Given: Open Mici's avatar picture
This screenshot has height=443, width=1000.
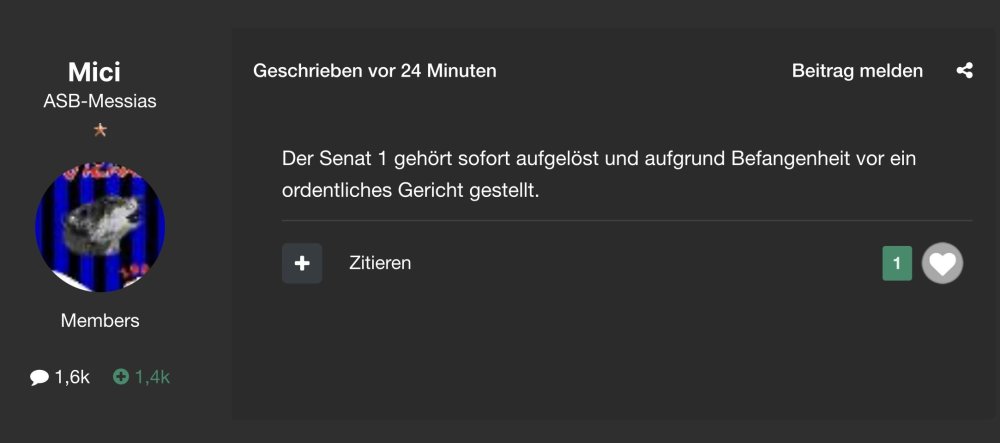Looking at the screenshot, I should point(100,227).
